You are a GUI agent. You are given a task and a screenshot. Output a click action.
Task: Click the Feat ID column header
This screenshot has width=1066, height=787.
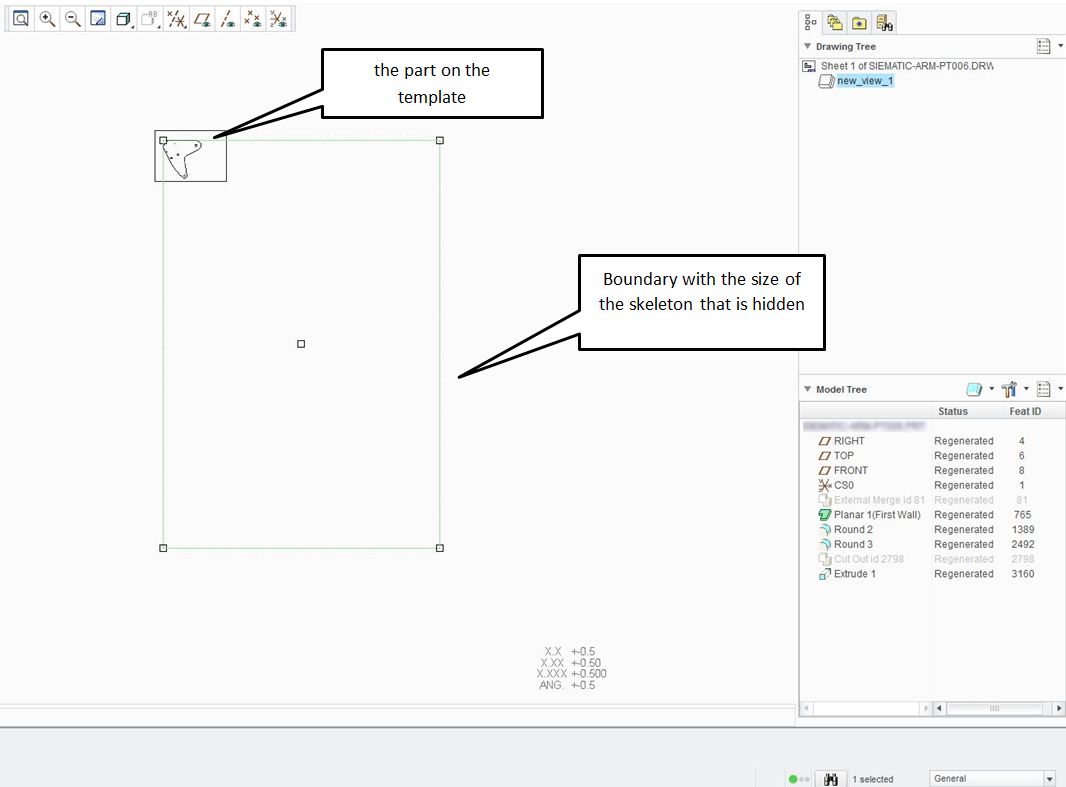[1025, 411]
